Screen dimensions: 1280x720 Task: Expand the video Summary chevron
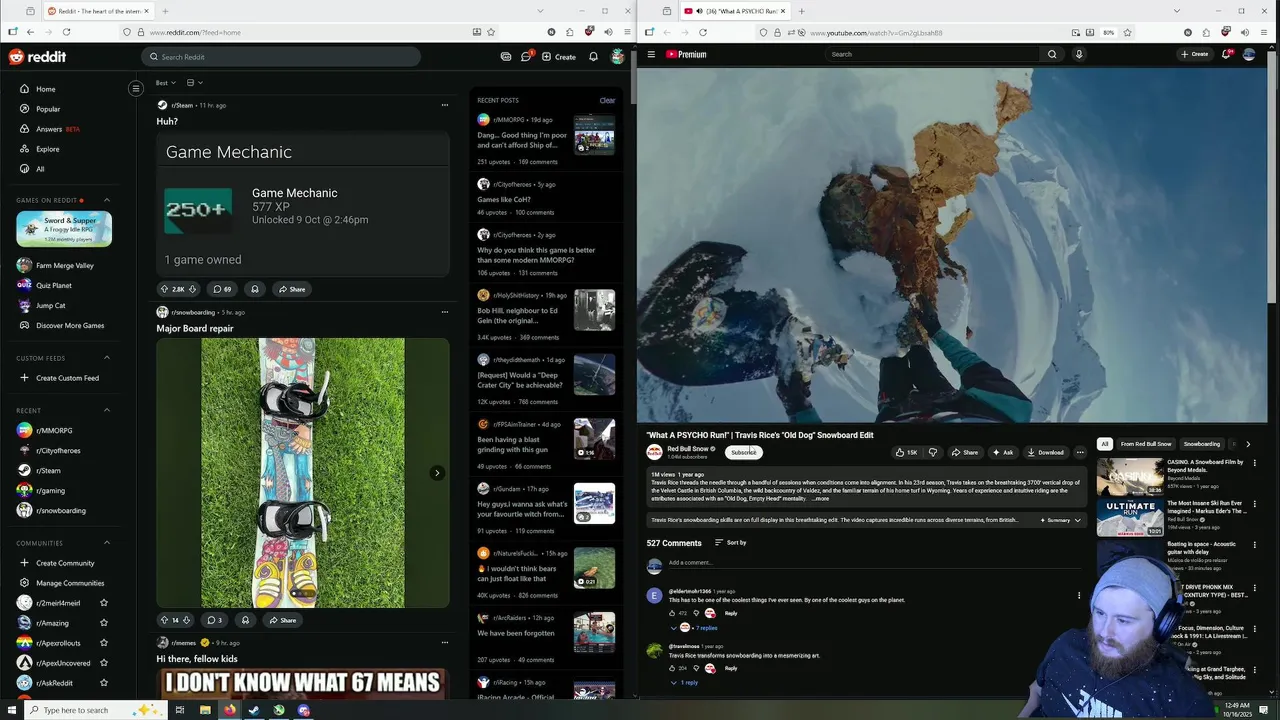click(1077, 520)
